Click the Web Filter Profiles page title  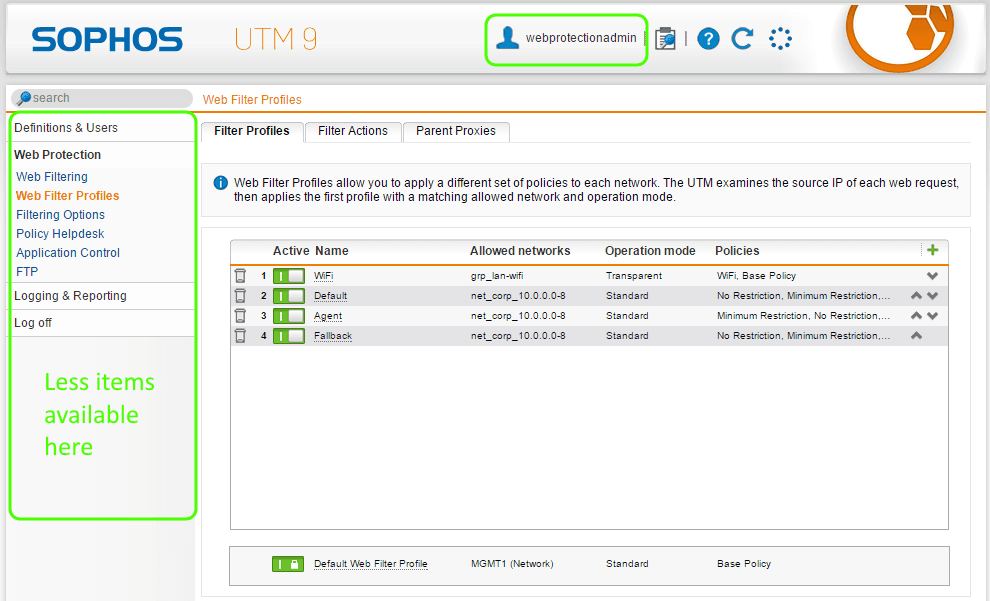[x=252, y=100]
